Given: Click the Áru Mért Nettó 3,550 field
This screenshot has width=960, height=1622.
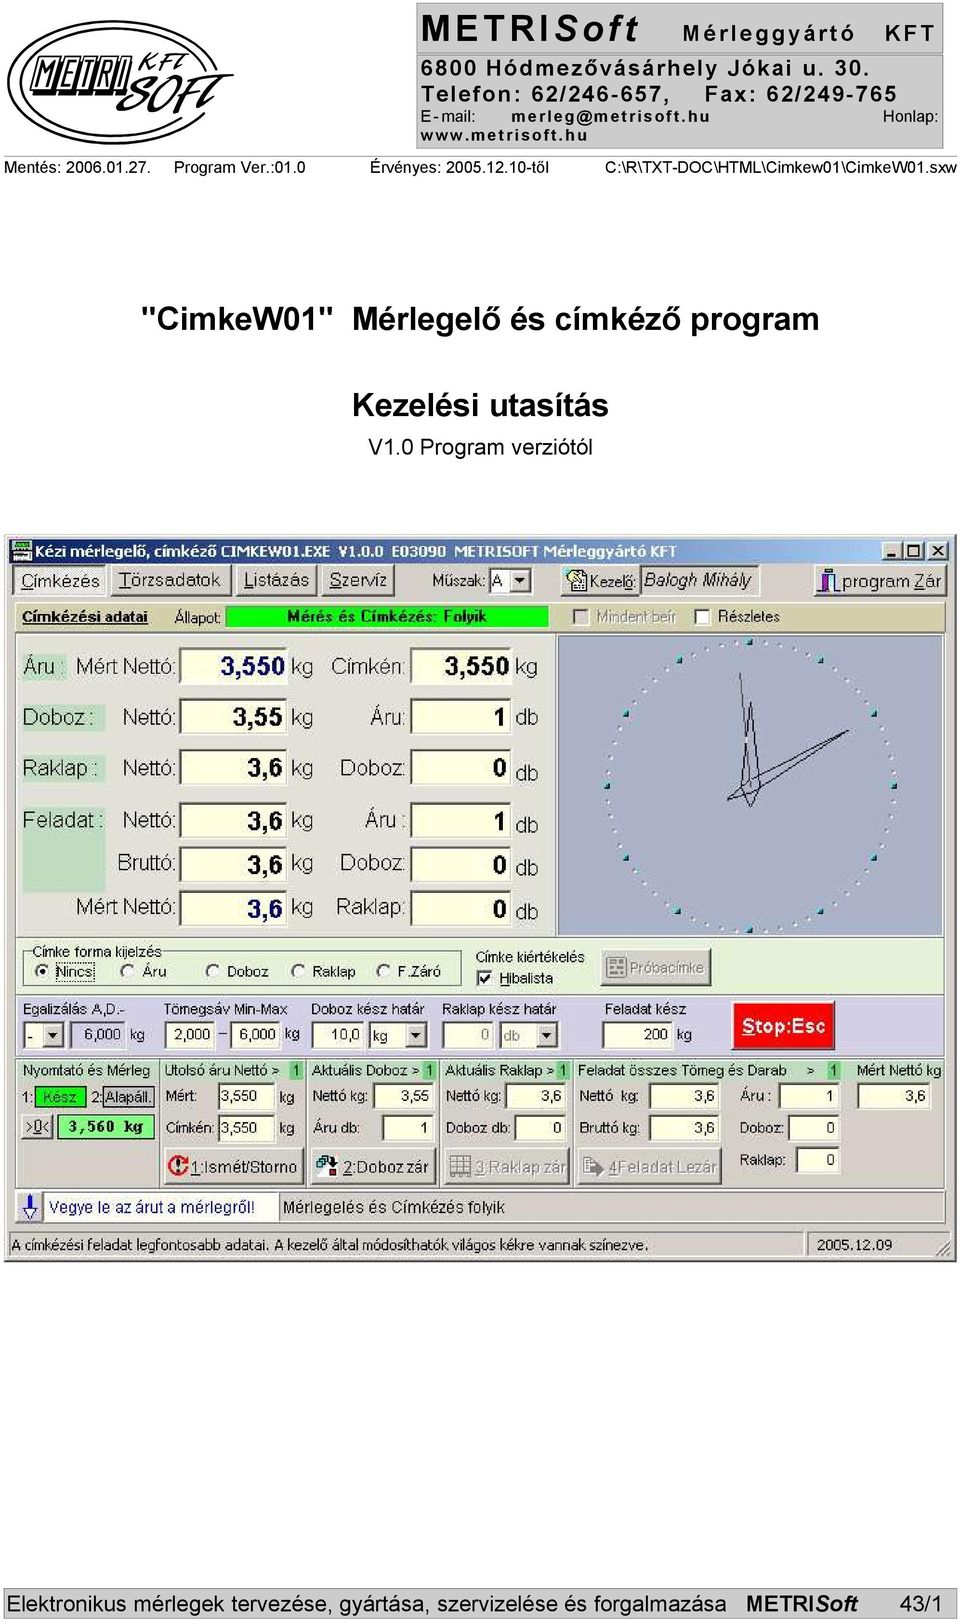Looking at the screenshot, I should pyautogui.click(x=233, y=666).
